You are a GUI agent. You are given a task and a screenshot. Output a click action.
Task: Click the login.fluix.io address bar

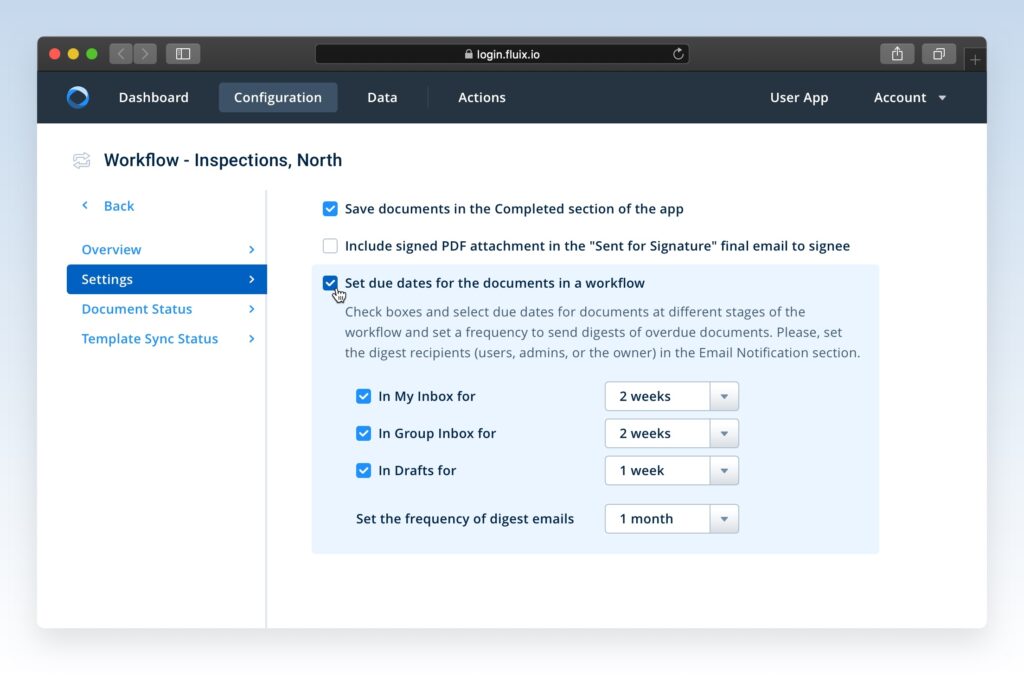pyautogui.click(x=502, y=54)
